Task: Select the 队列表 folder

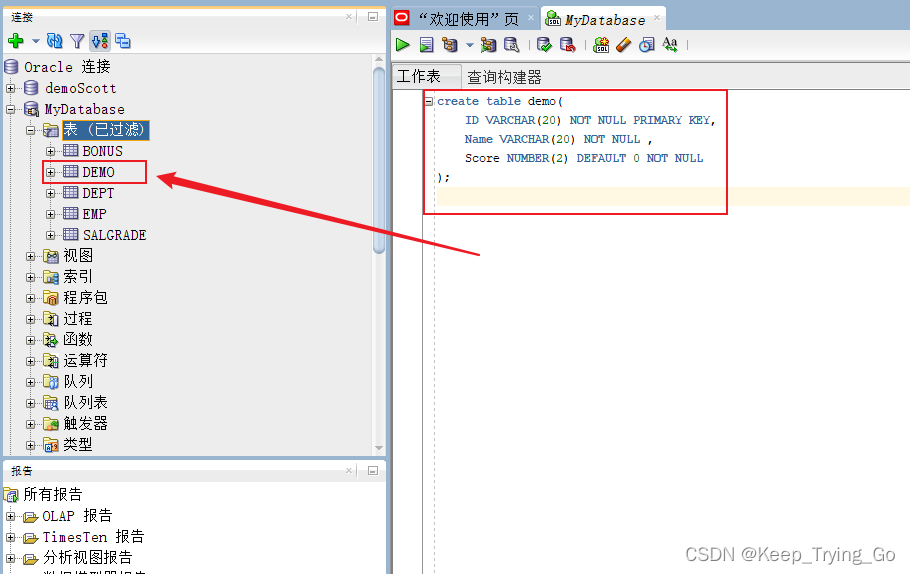Action: click(85, 403)
